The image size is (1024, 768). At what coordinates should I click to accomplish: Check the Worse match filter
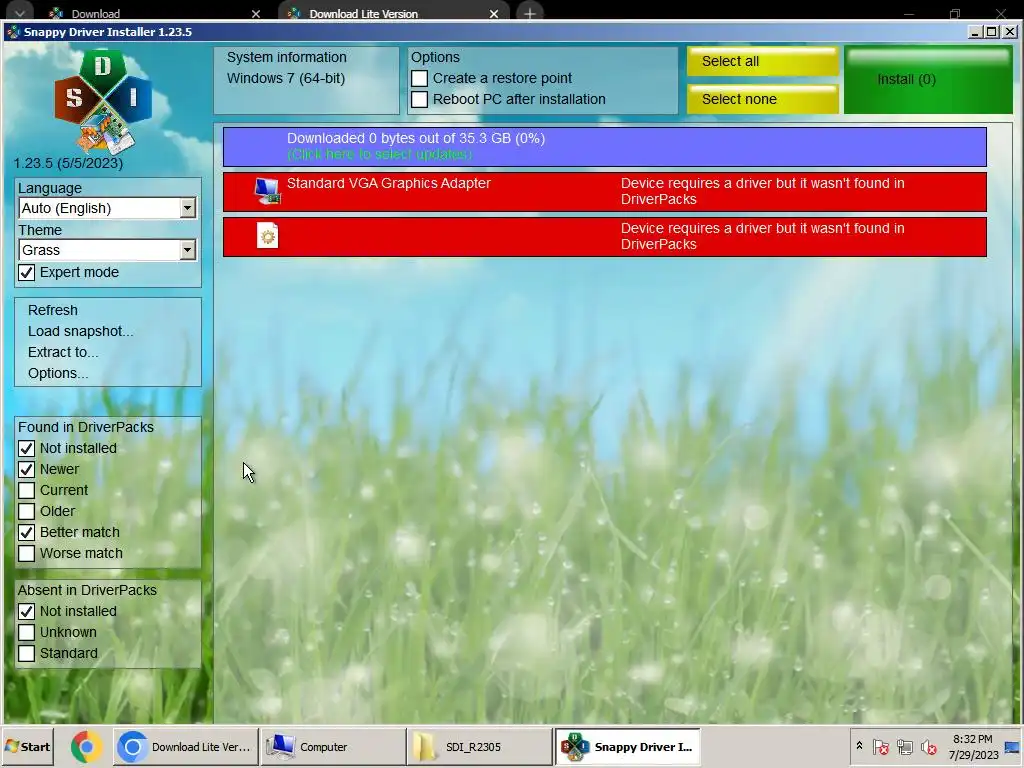click(26, 553)
